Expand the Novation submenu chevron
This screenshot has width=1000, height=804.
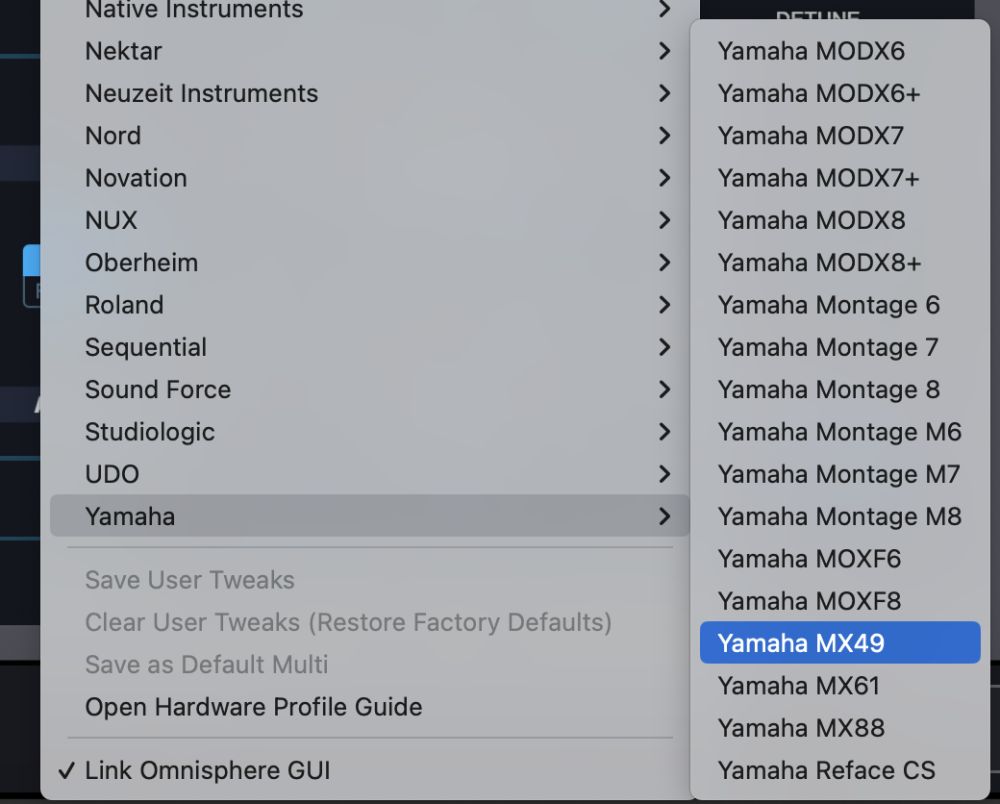pyautogui.click(x=664, y=178)
